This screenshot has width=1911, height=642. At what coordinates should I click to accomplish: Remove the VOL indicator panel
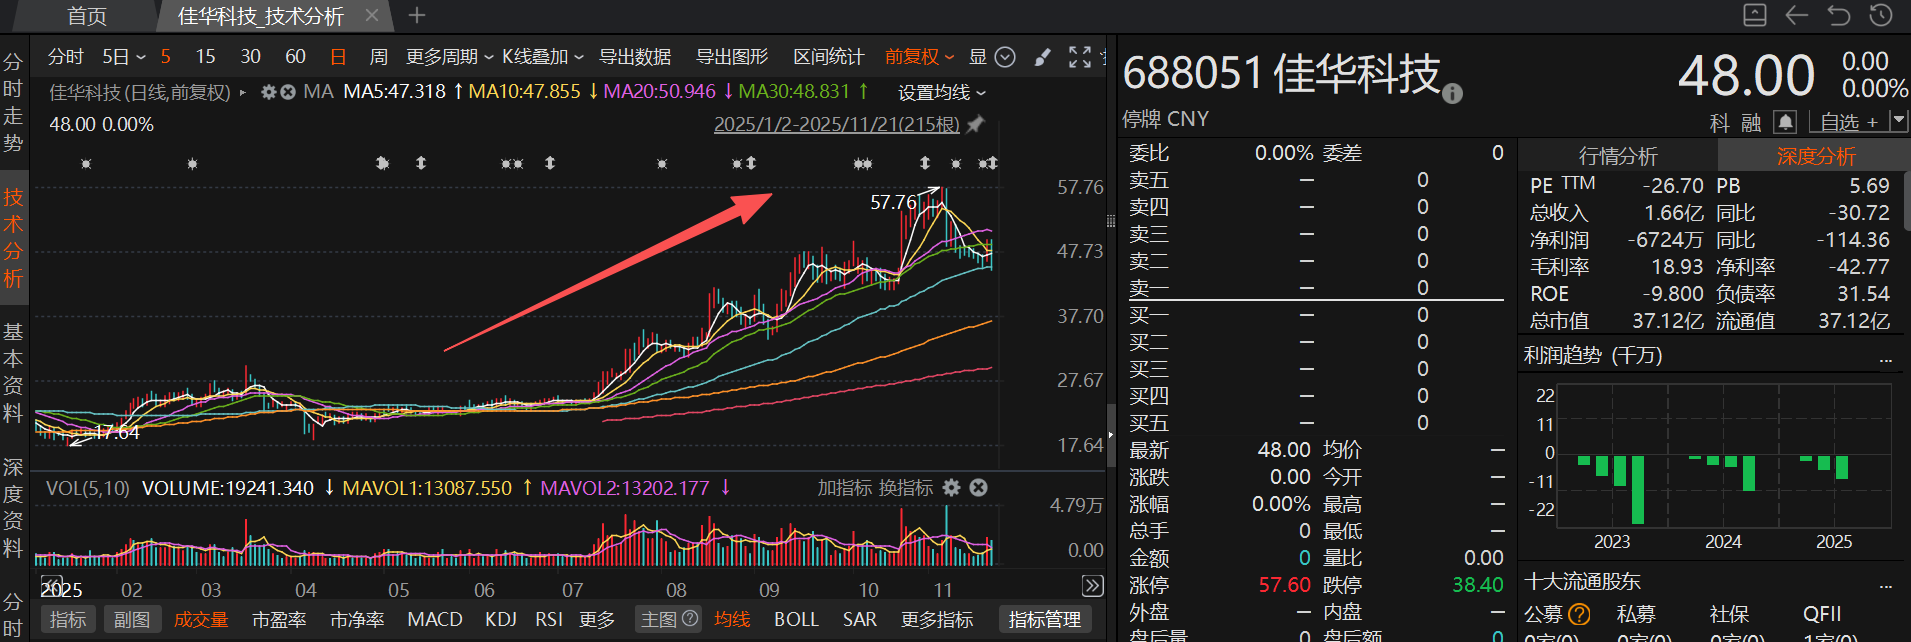point(979,487)
